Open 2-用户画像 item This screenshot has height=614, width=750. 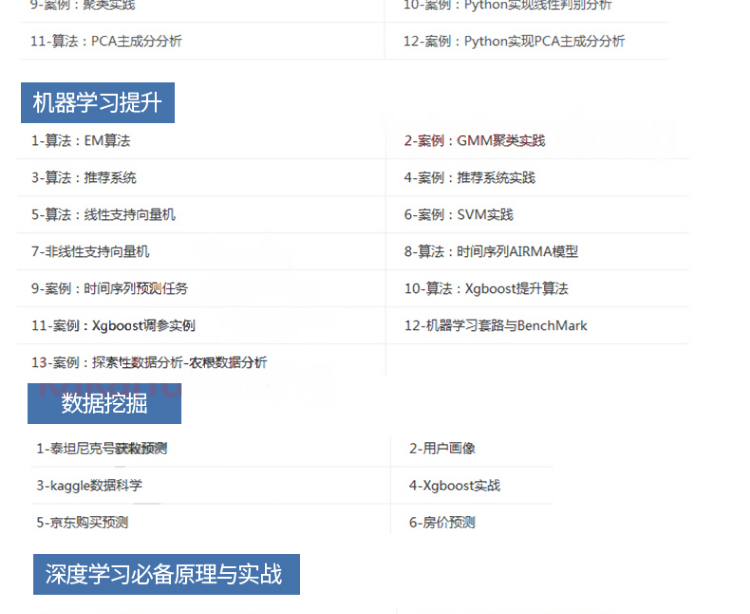click(x=442, y=449)
